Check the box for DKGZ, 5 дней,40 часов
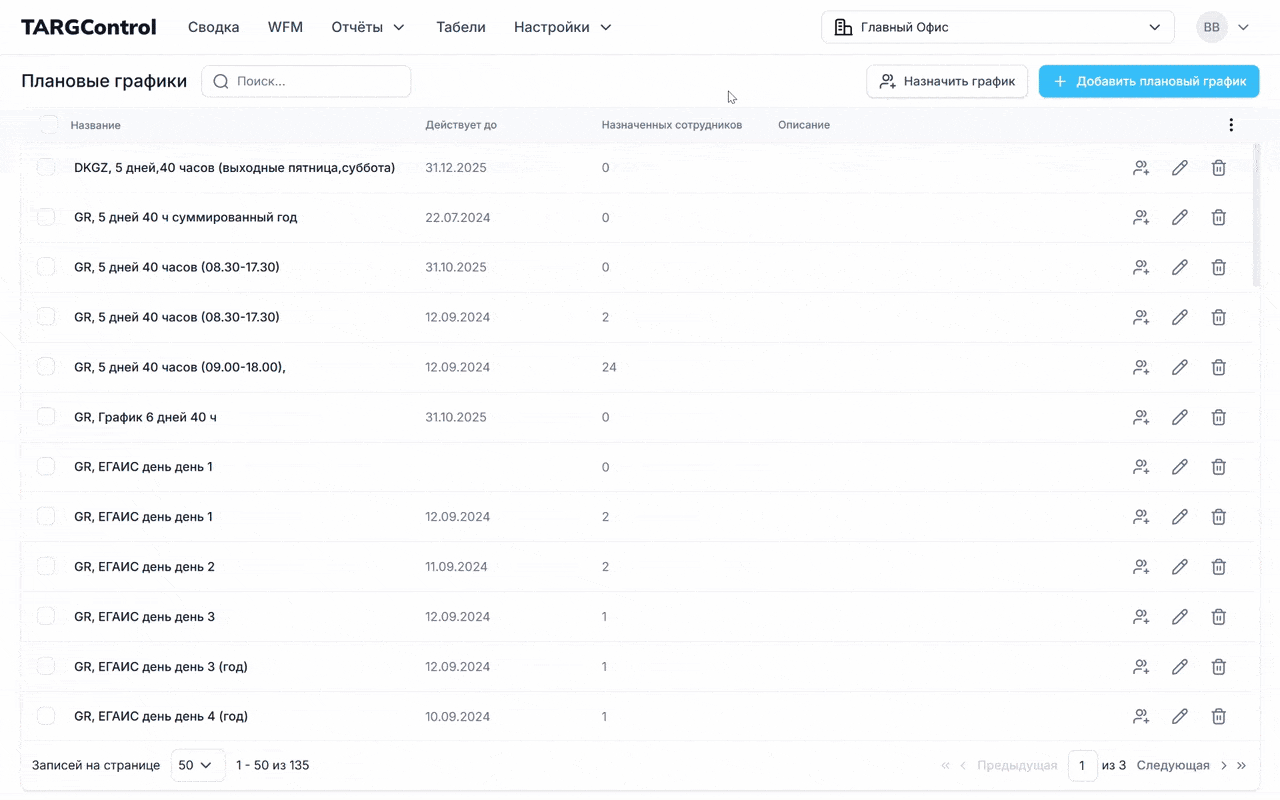The height and width of the screenshot is (800, 1280). tap(46, 168)
